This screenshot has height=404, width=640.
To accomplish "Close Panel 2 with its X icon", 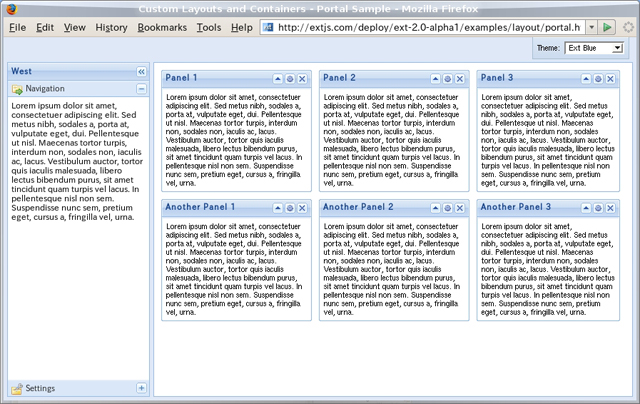I will point(460,79).
